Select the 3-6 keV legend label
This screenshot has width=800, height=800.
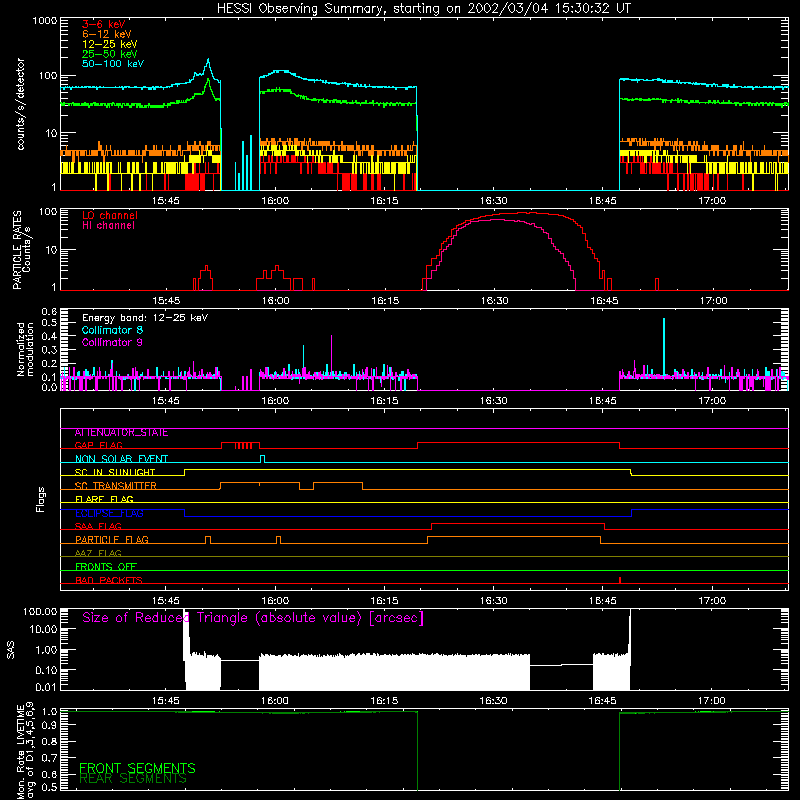click(x=103, y=24)
